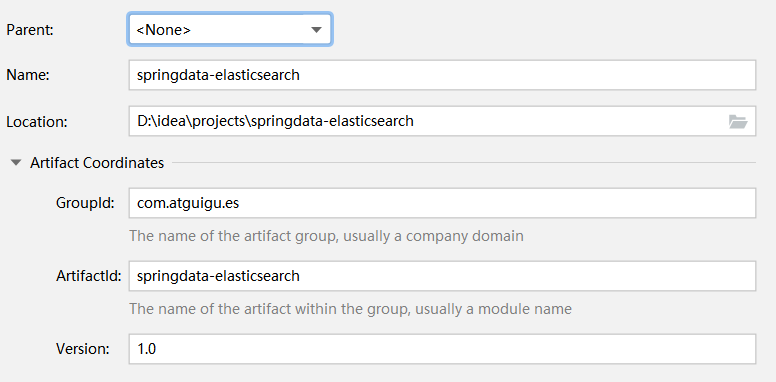Click the GroupId: label
Screen dimensions: 776x382
85,203
